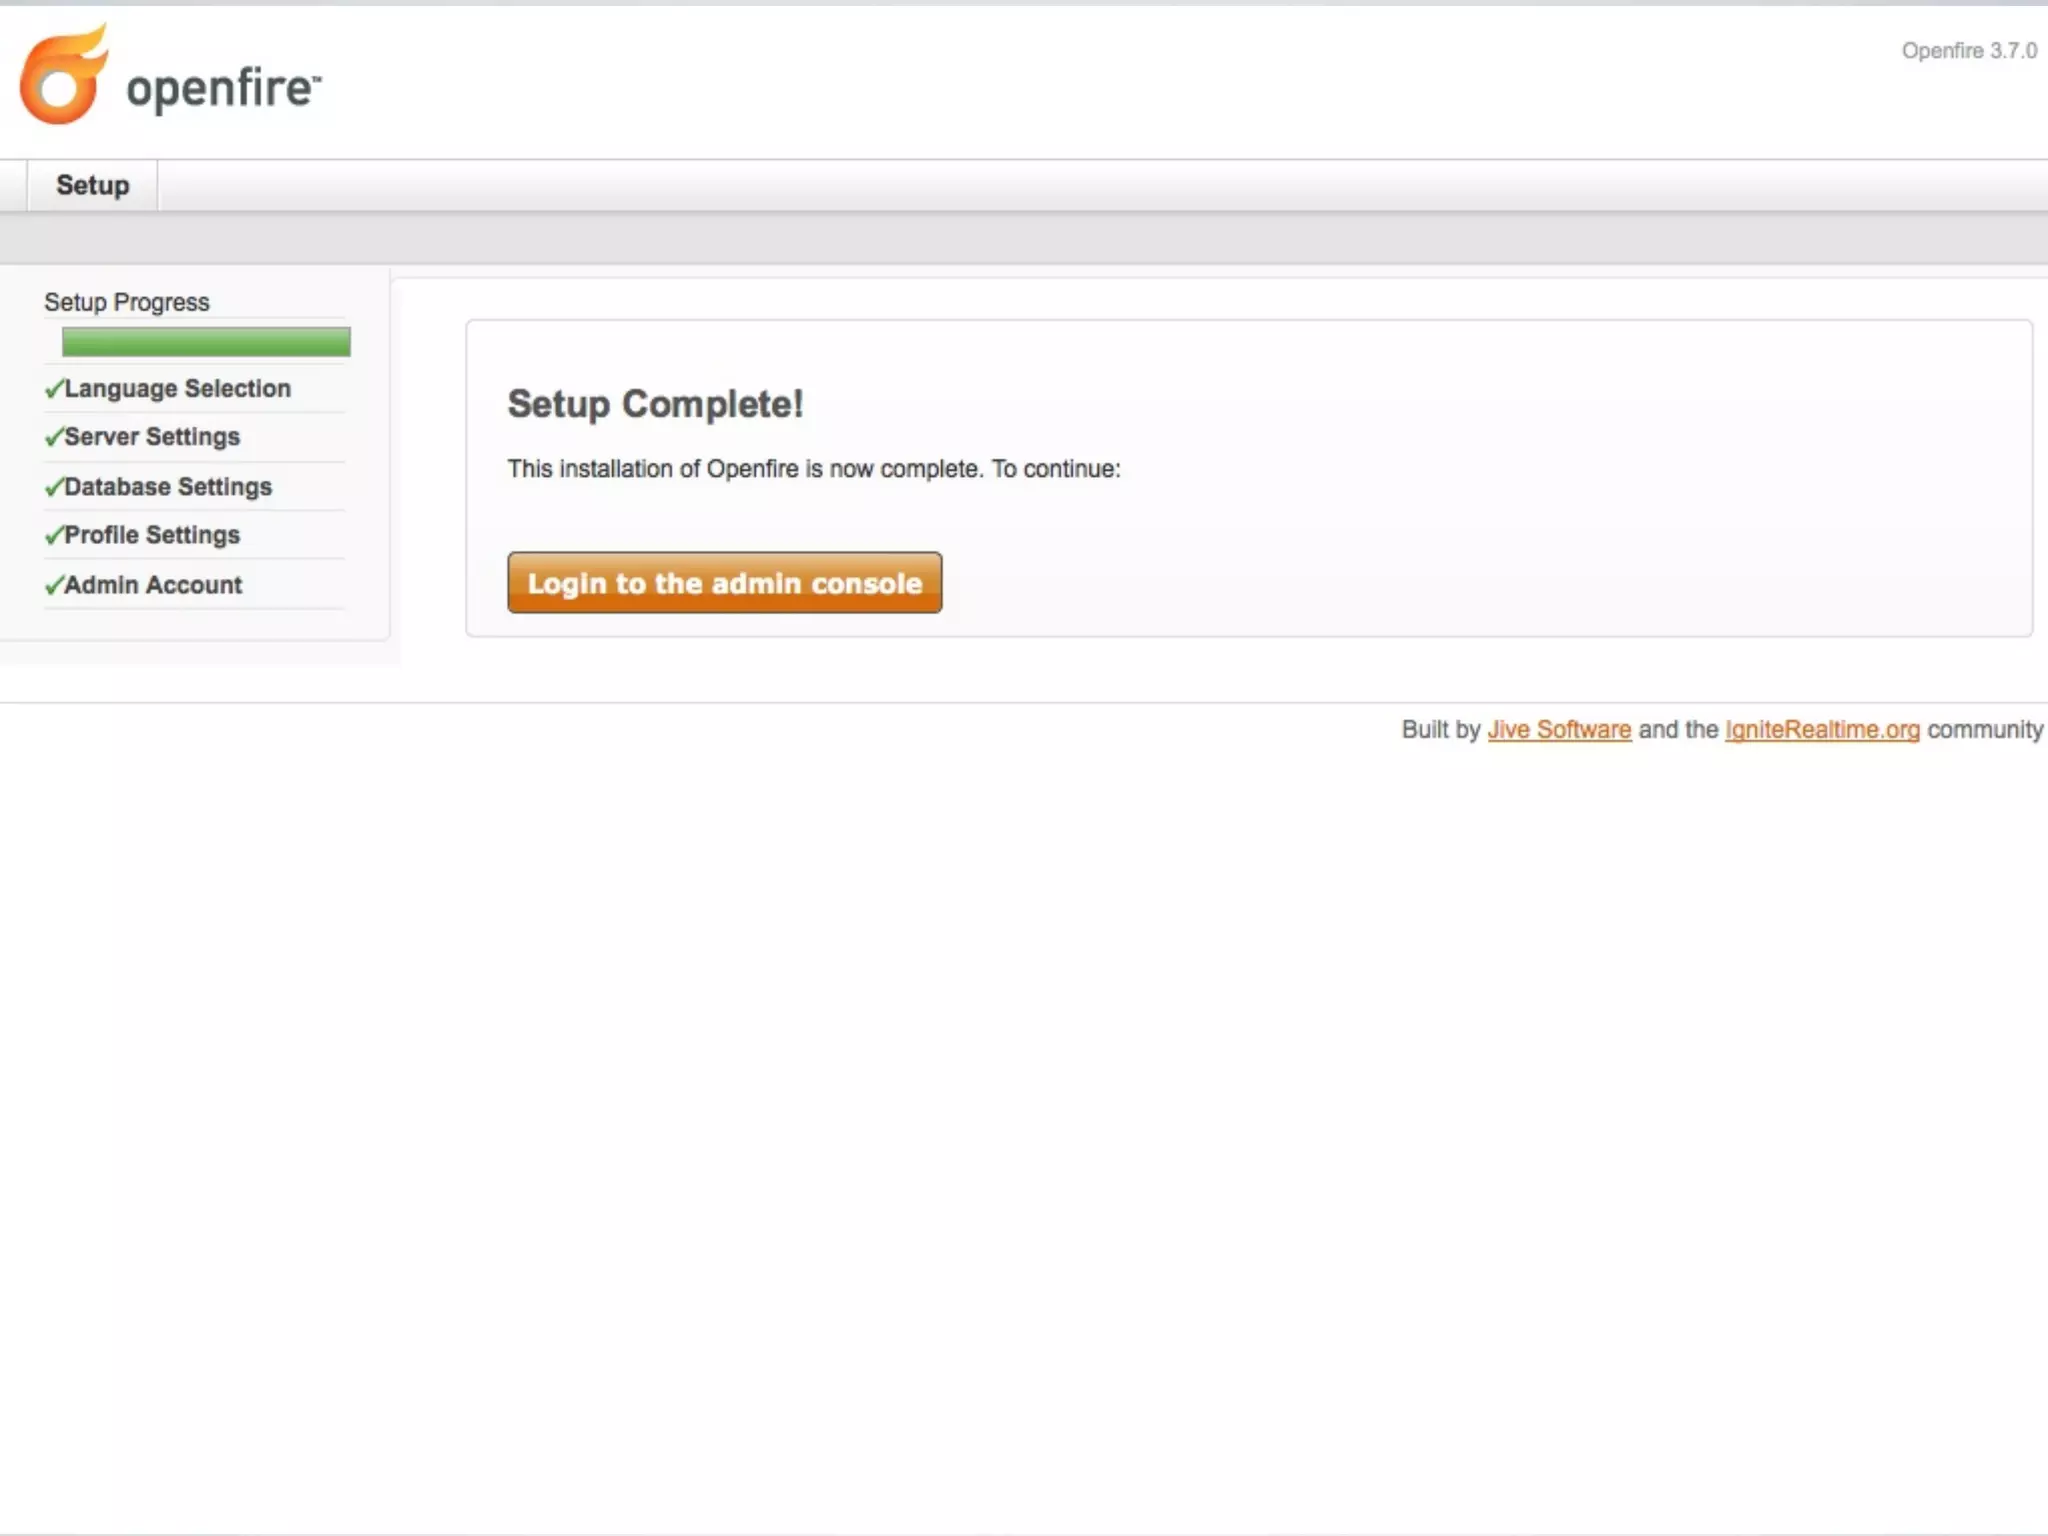Select the Profile Settings step label
Screen dimensions: 2048x1536
[152, 535]
